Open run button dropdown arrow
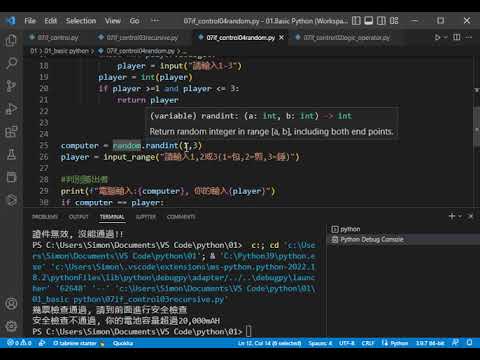This screenshot has height=360, width=480. click(445, 37)
